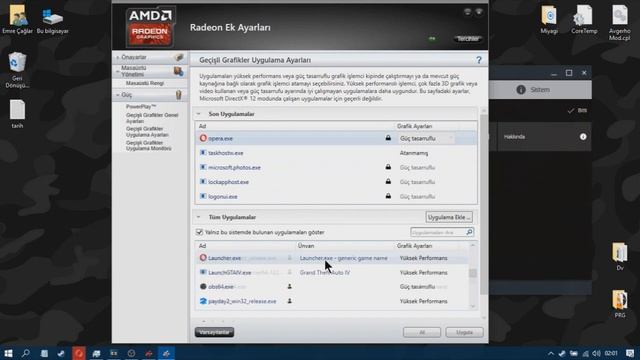Open Geçişli Grafikler Genel Ayarları page
The height and width of the screenshot is (360, 640).
click(152, 118)
